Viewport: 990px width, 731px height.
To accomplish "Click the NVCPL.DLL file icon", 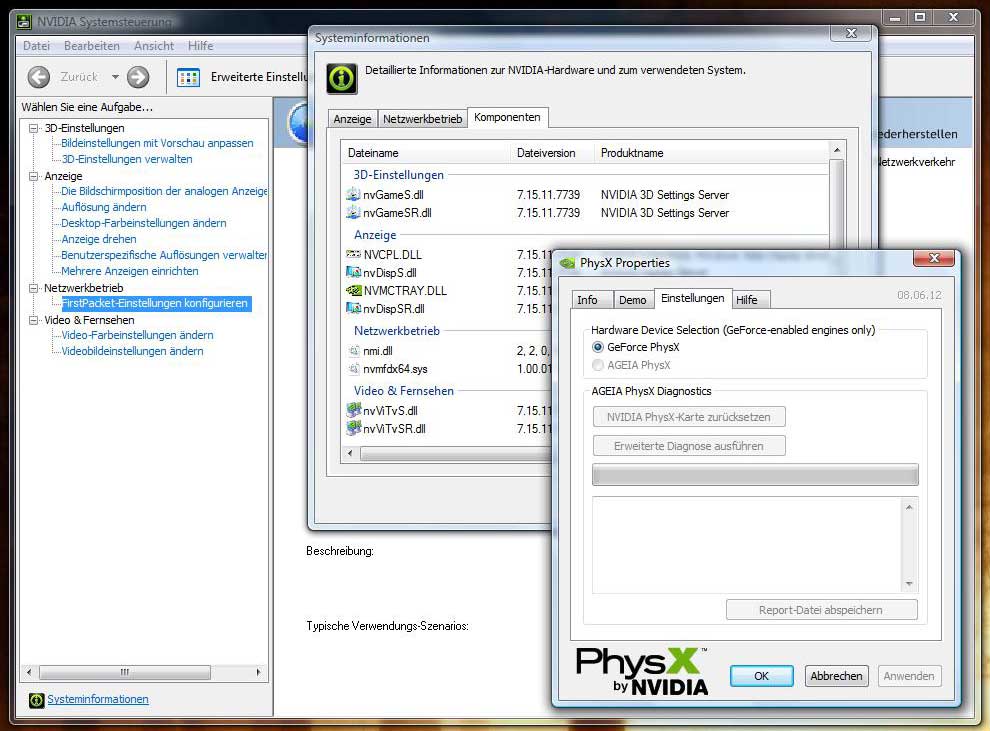I will (x=353, y=254).
